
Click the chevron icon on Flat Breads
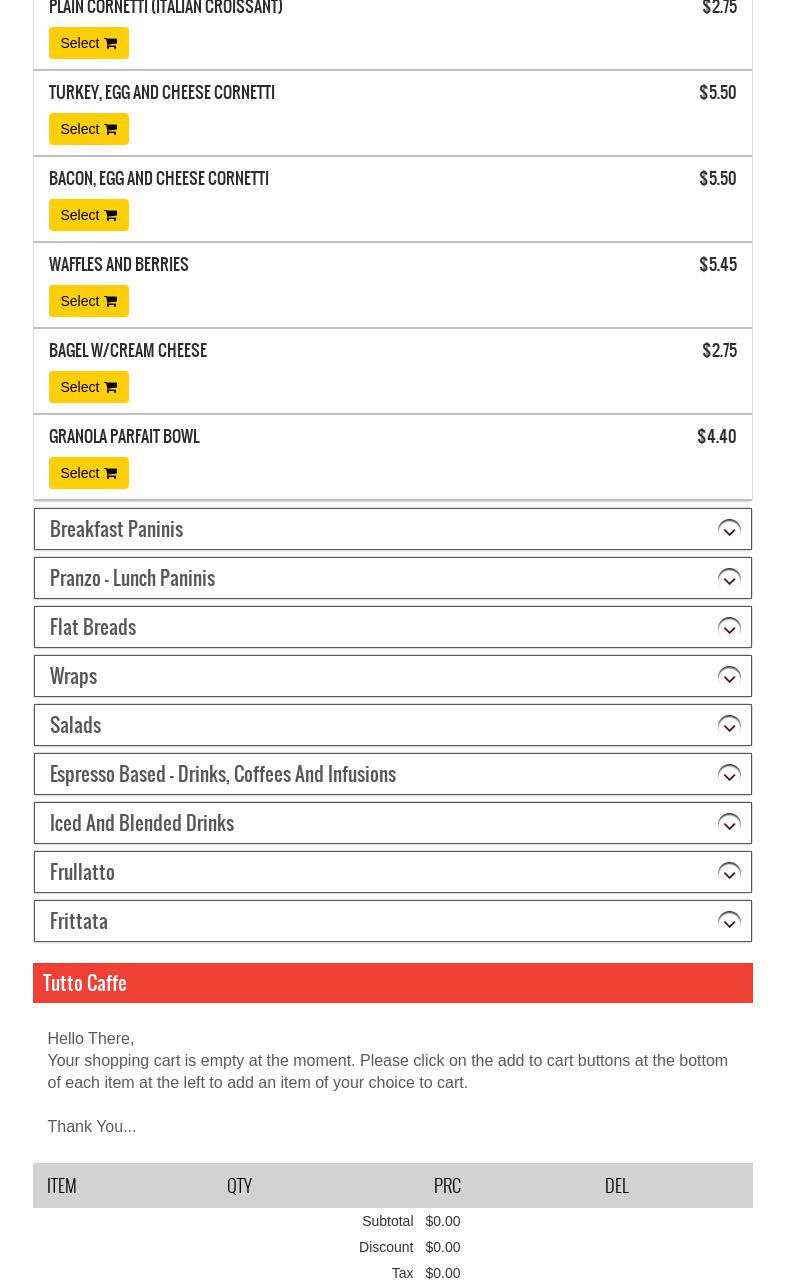coord(729,627)
